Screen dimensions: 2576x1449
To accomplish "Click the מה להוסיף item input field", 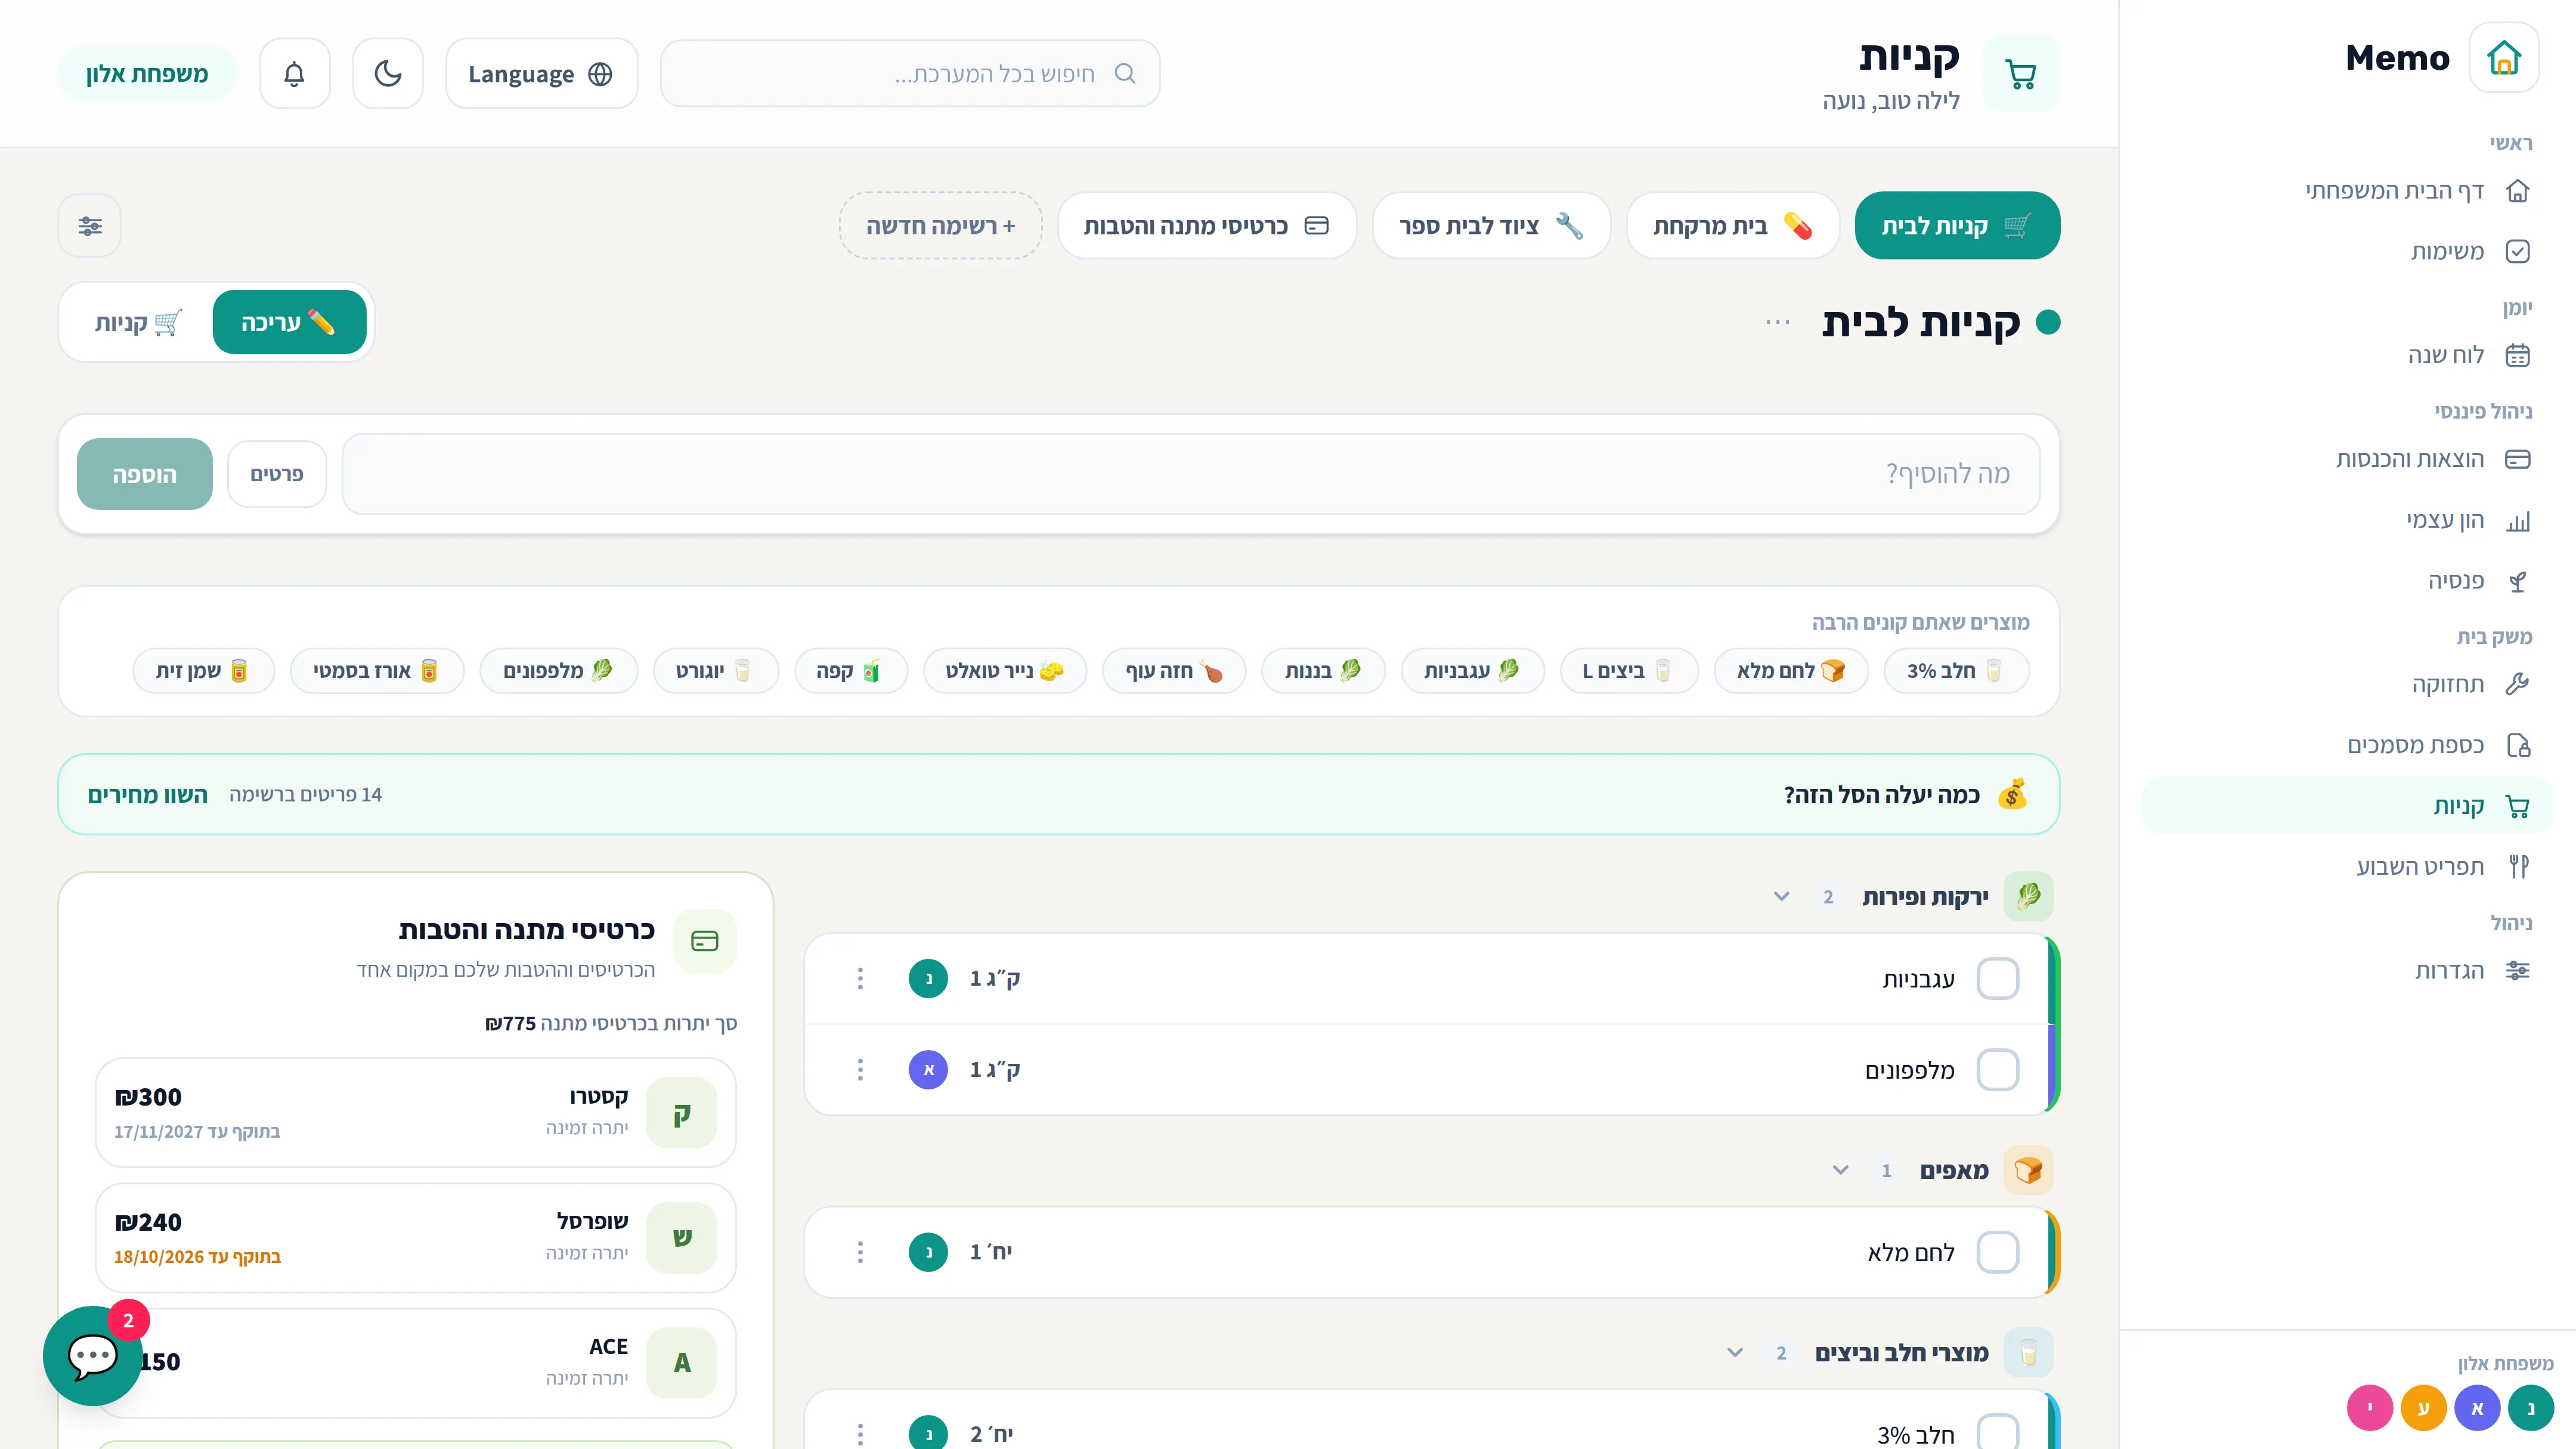I will [x=1190, y=474].
